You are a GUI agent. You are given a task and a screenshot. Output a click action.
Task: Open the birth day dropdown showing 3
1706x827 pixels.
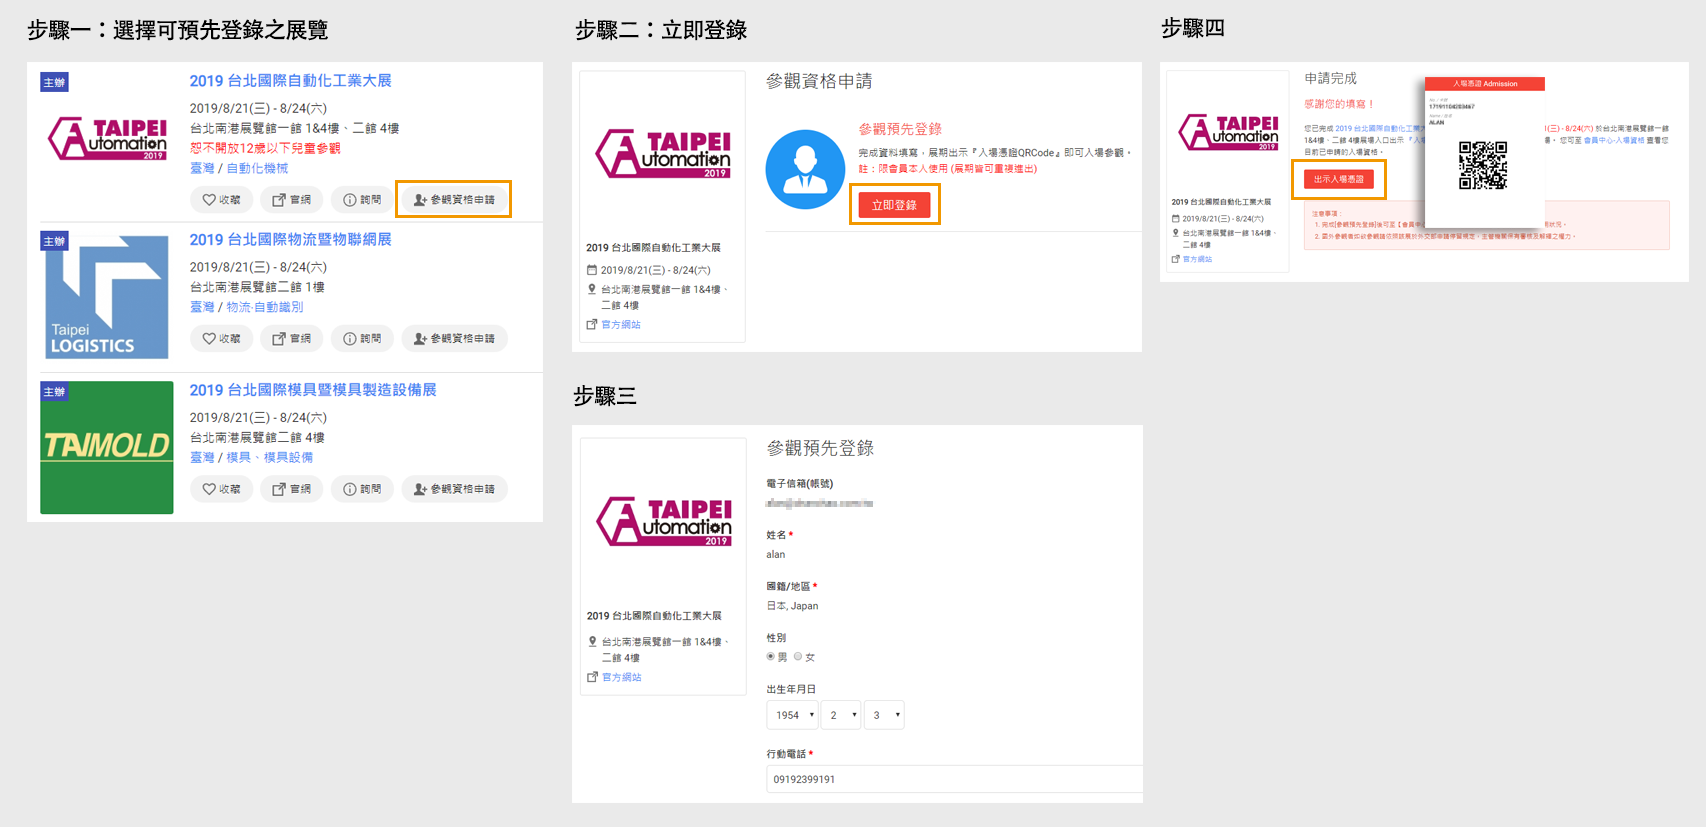(x=884, y=715)
